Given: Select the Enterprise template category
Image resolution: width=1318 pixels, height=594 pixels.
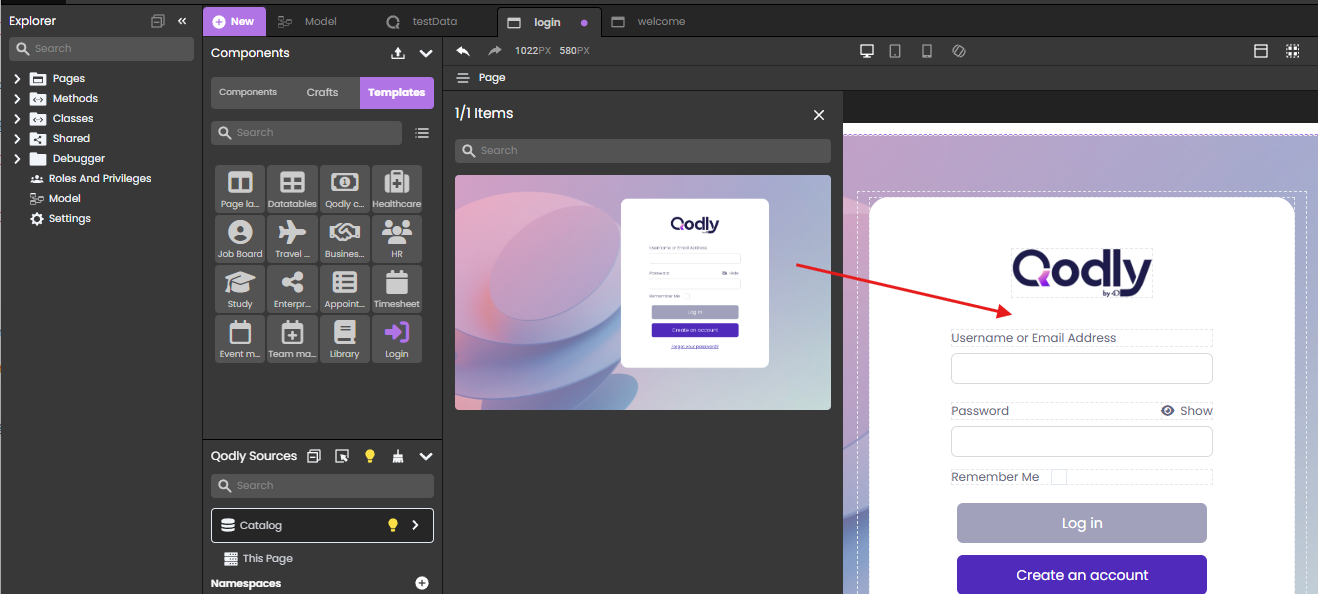Looking at the screenshot, I should pos(292,289).
